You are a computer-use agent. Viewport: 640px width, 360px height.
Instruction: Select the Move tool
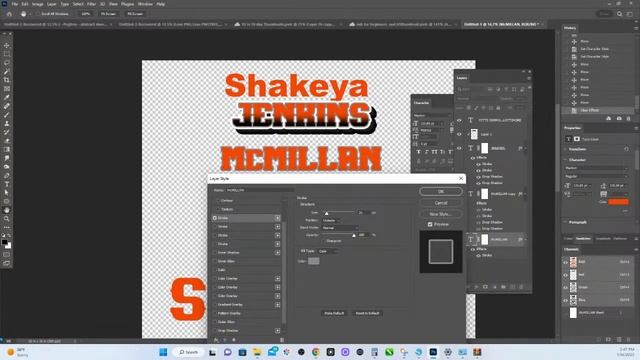click(x=7, y=45)
